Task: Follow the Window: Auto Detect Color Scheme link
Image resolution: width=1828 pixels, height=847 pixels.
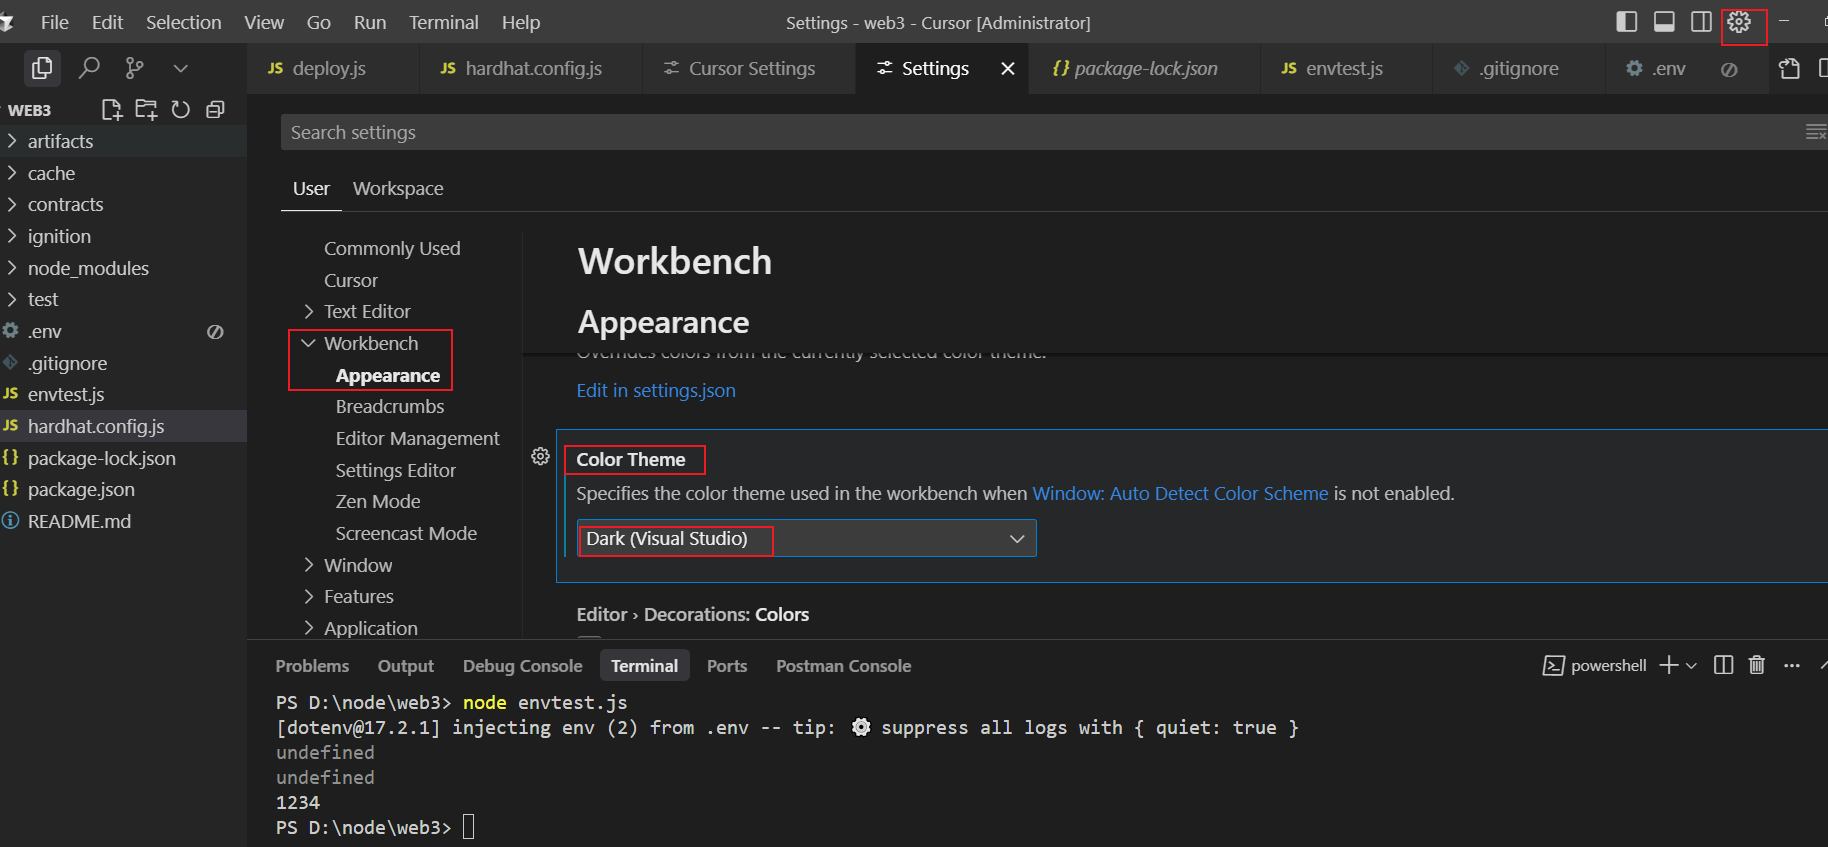Action: coord(1180,494)
